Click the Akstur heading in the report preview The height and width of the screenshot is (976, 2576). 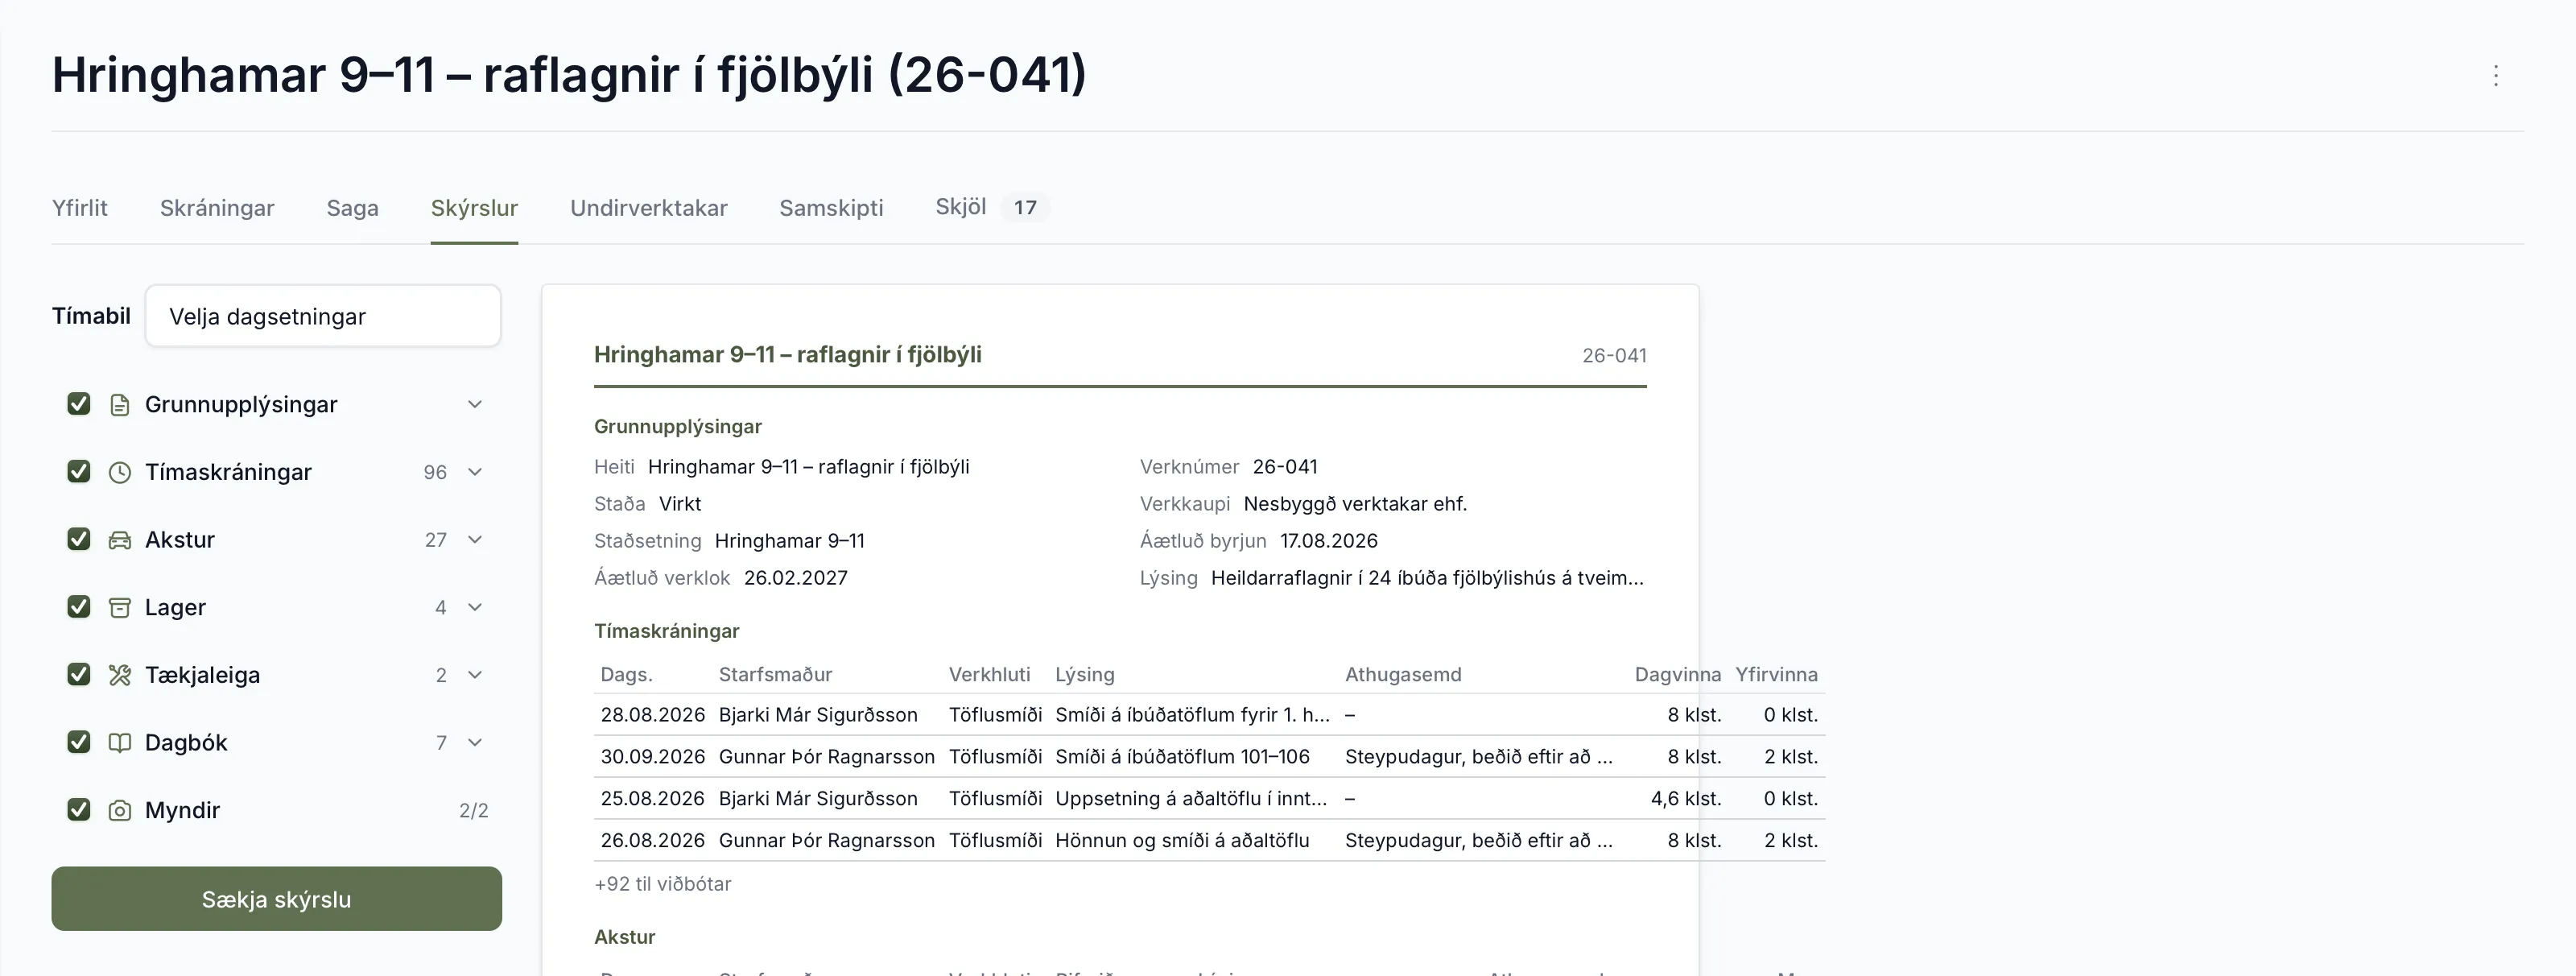[625, 937]
